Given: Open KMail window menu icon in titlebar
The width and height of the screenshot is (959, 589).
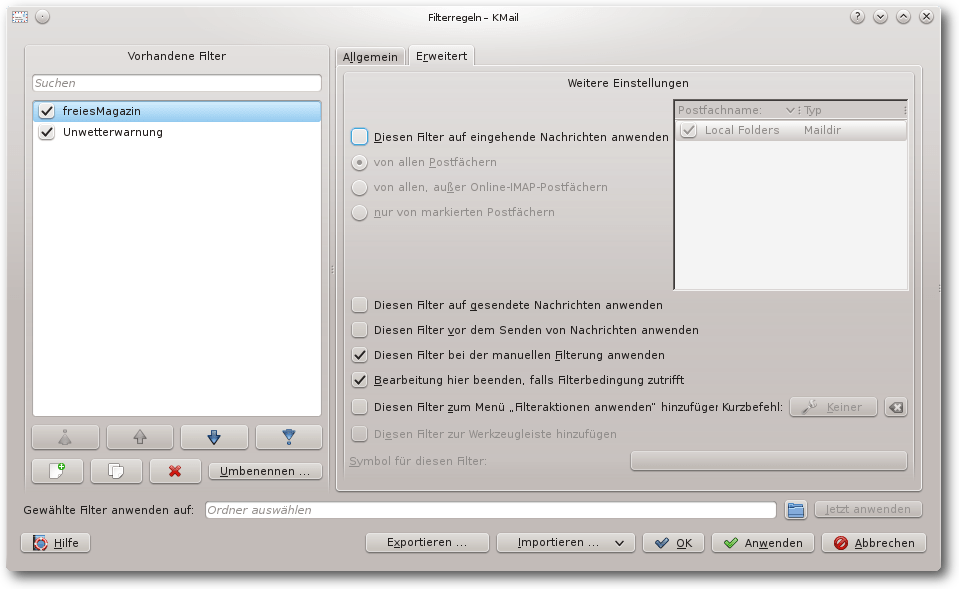Looking at the screenshot, I should pos(20,17).
